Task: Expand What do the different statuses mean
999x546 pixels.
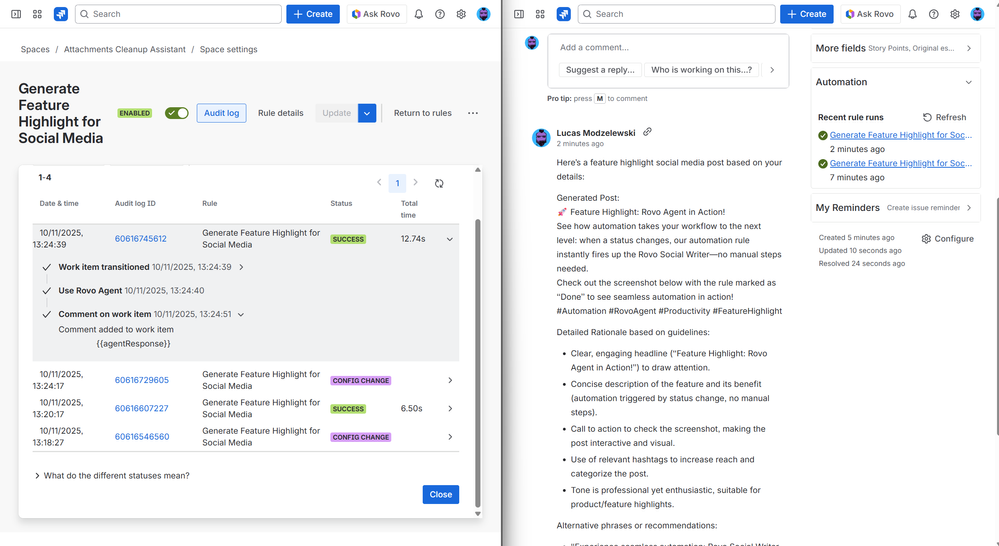Action: (x=112, y=476)
